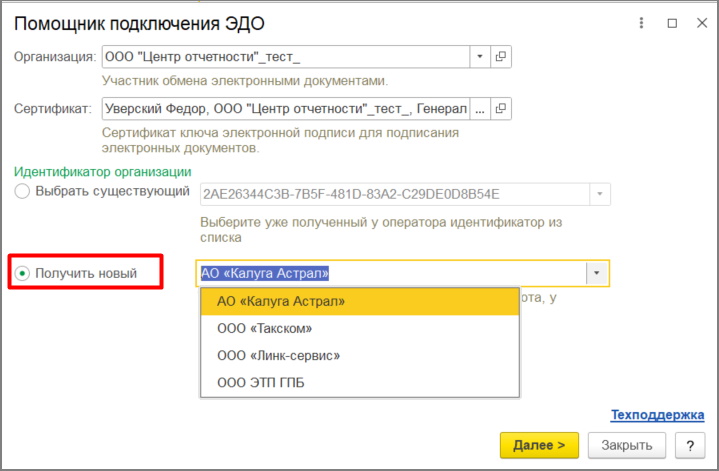The image size is (719, 471).
Task: Choose ООО «Такском» from the list
Action: [360, 328]
